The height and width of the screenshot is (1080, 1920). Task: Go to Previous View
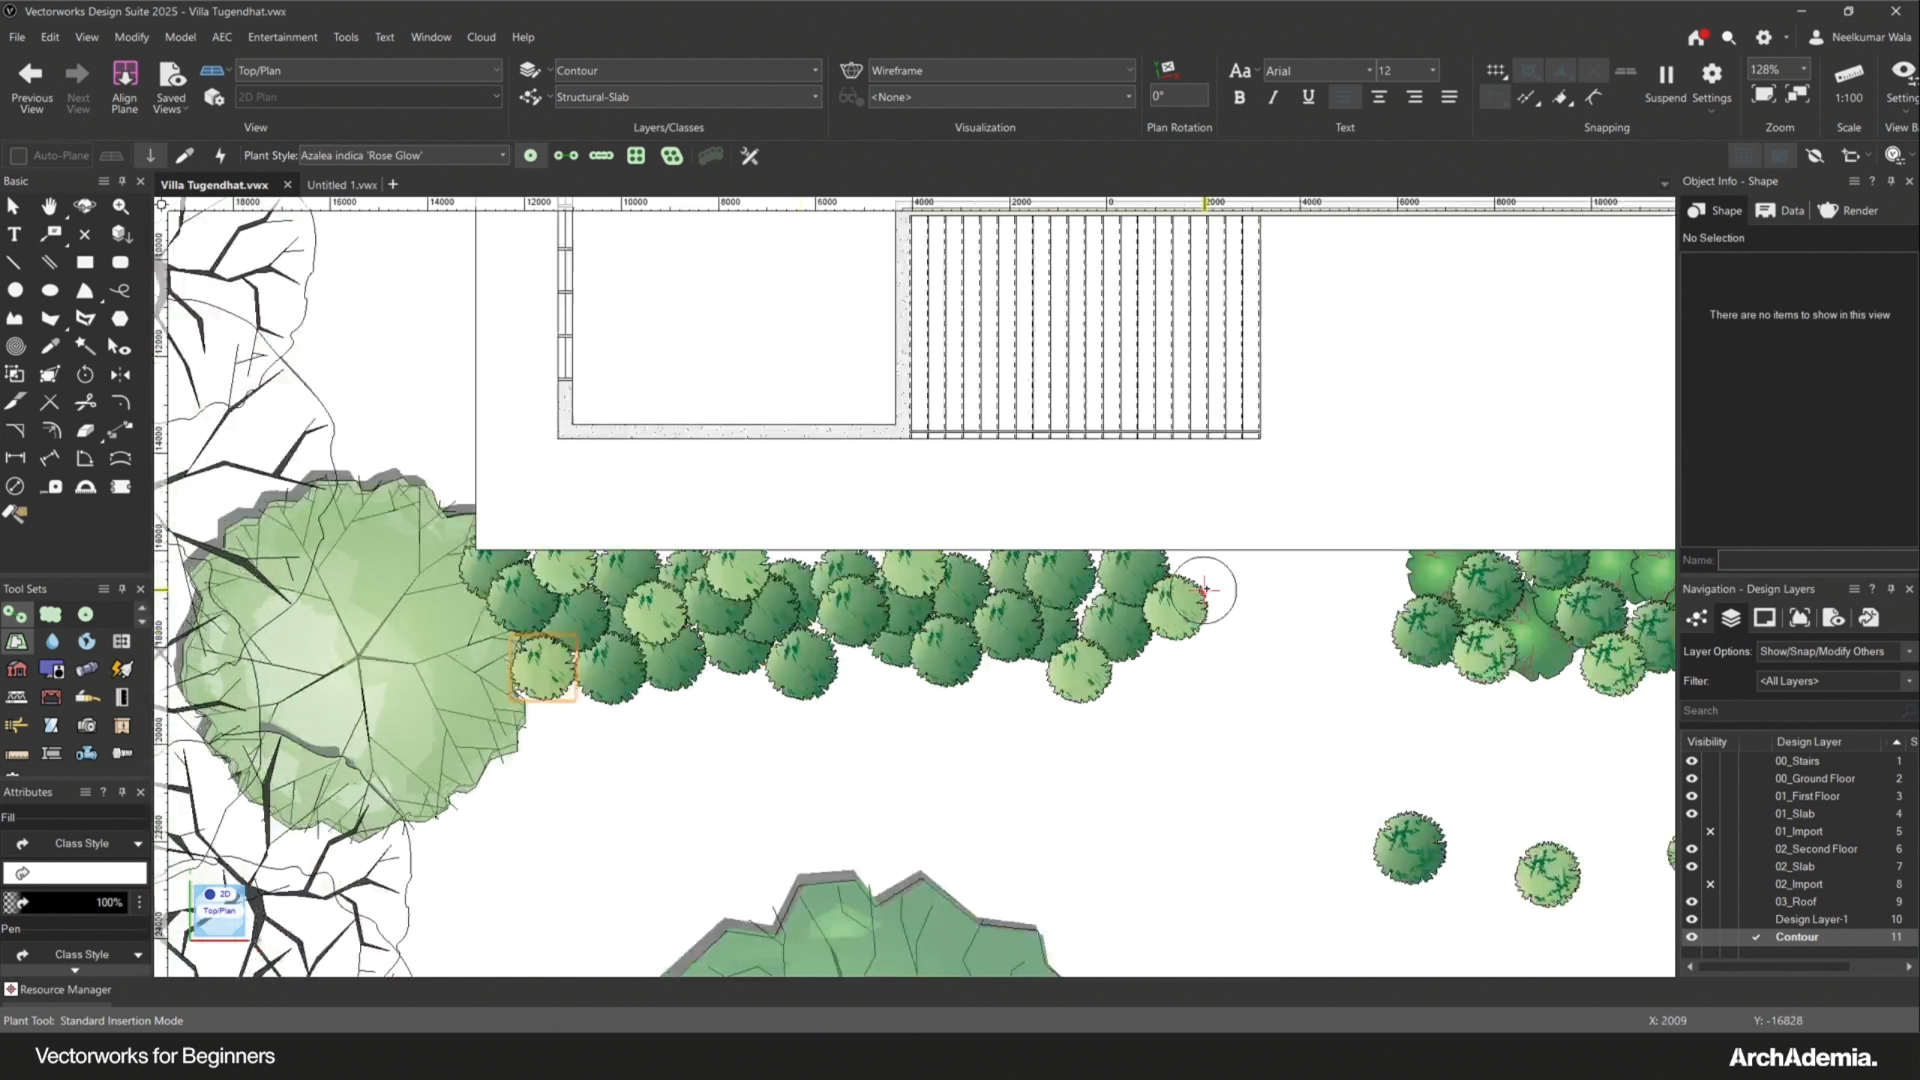[31, 75]
